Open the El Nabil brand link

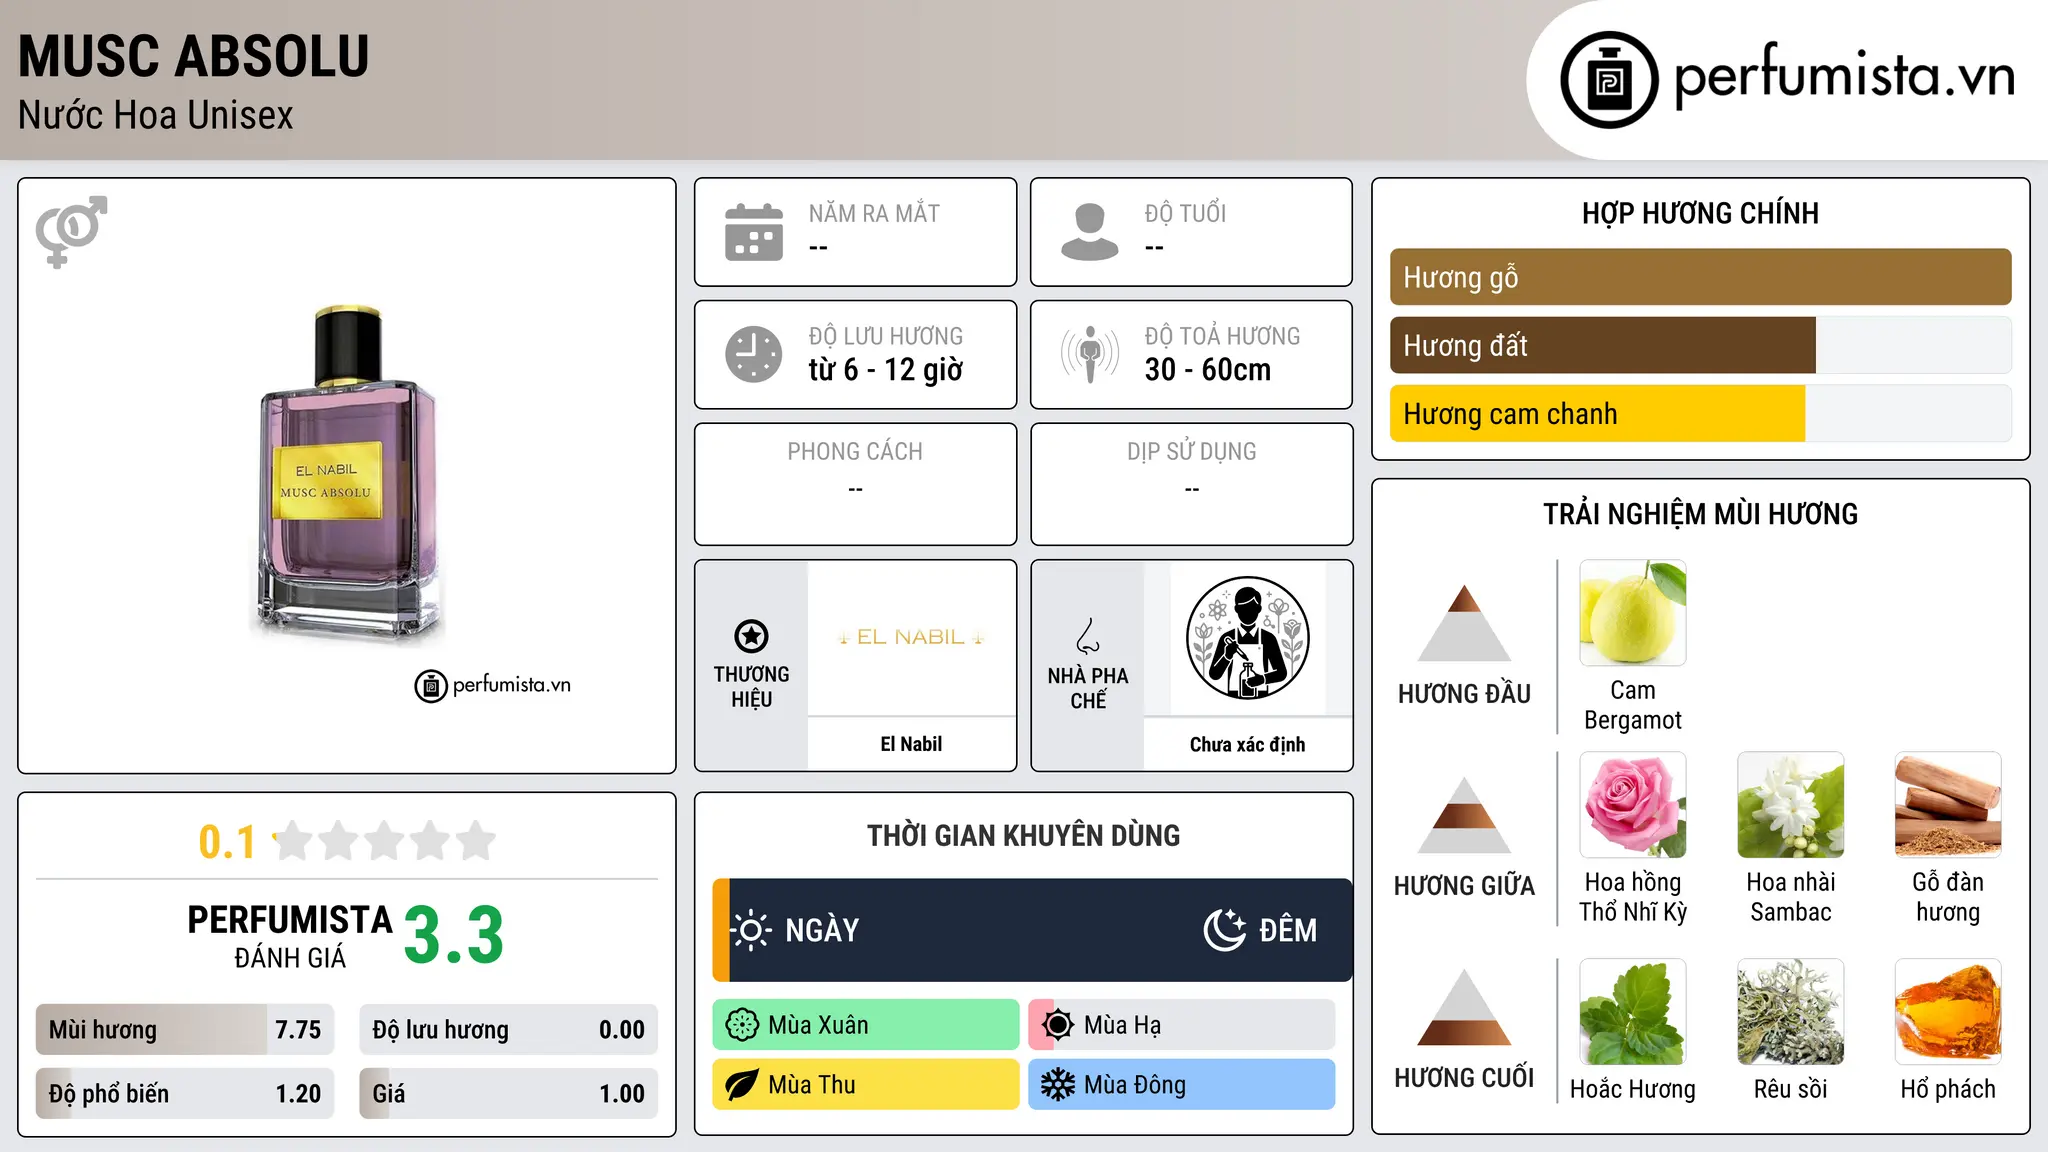911,744
